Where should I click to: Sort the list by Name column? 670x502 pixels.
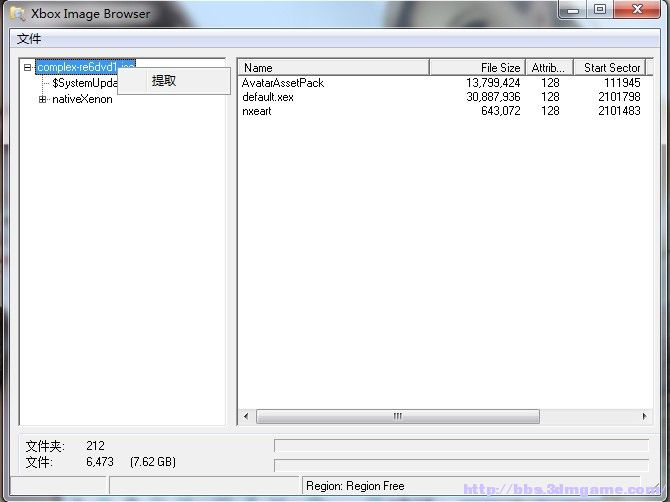point(333,68)
